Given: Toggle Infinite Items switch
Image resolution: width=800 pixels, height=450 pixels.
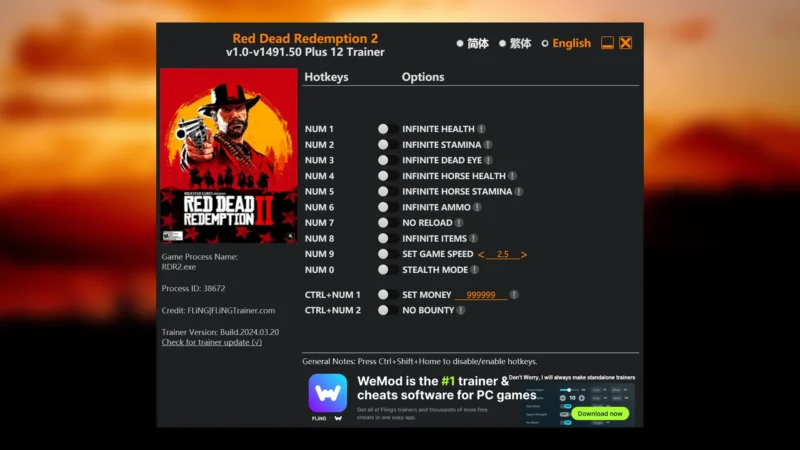Looking at the screenshot, I should 387,238.
